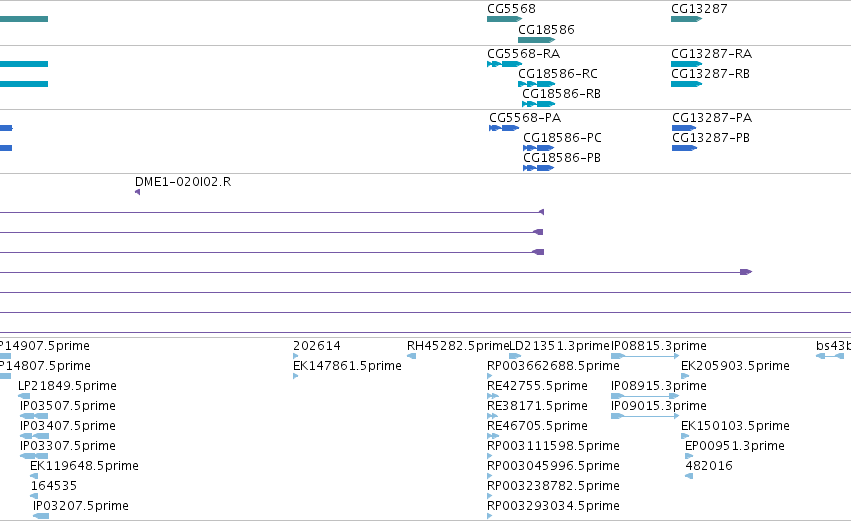Click feature label 164535
The height and width of the screenshot is (521, 851).
pos(54,486)
